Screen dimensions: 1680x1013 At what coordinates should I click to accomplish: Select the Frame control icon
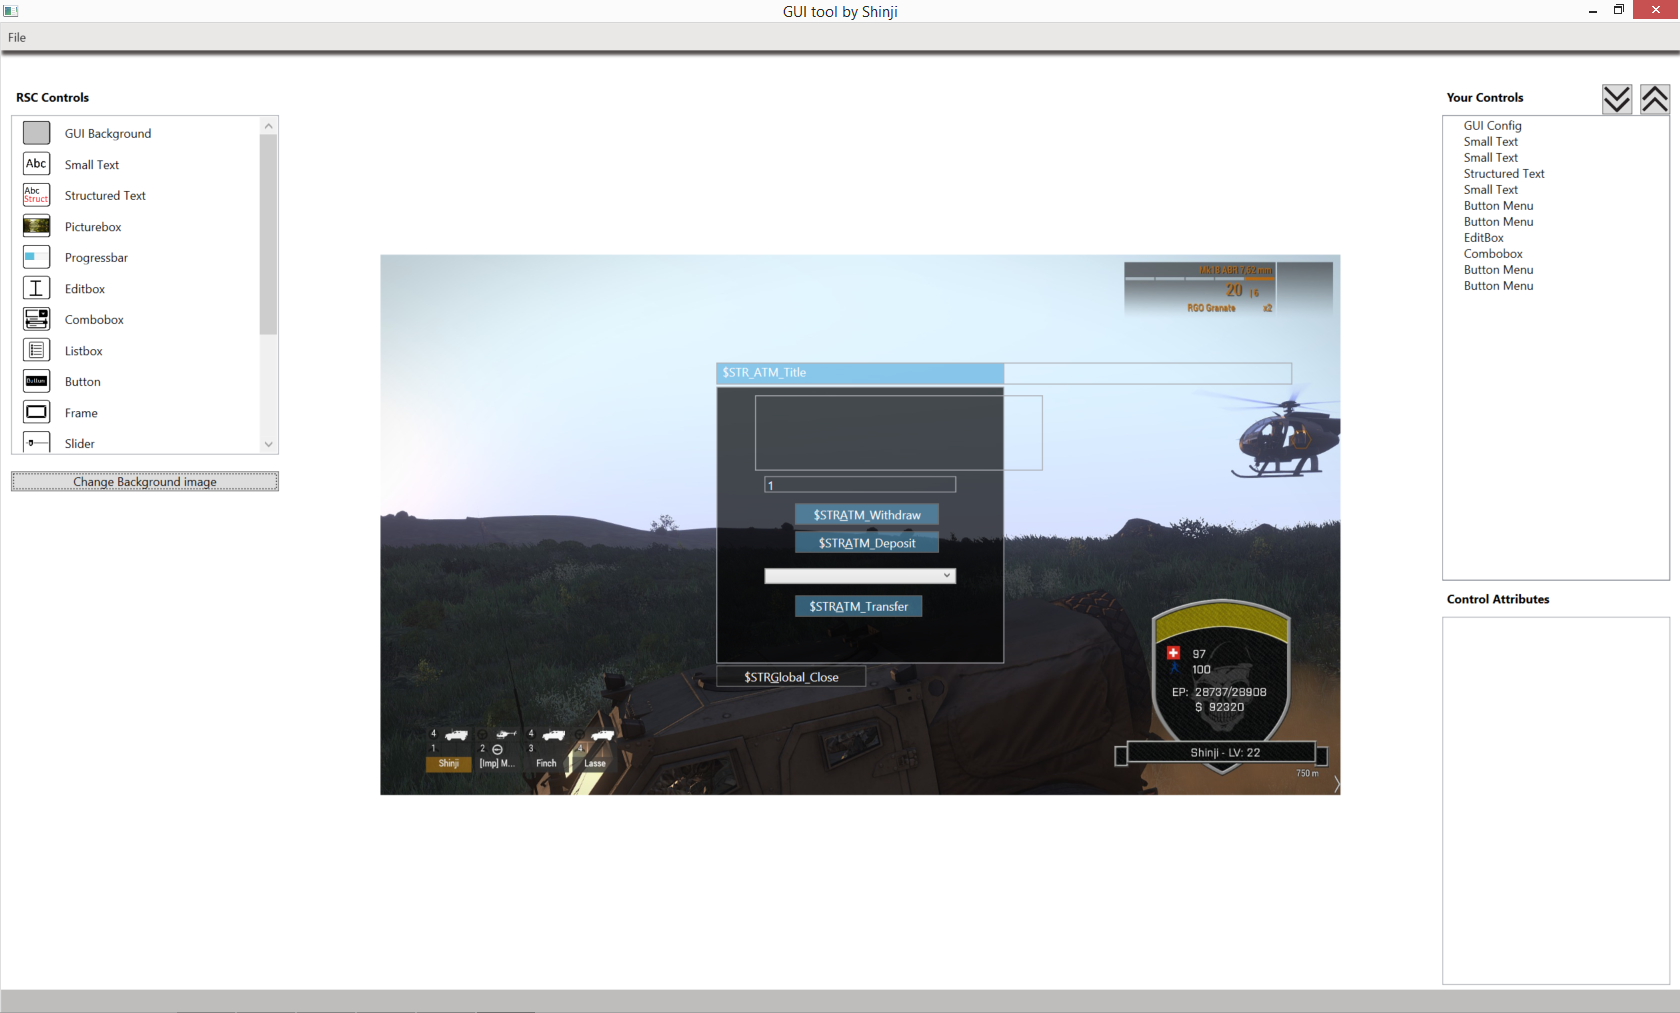click(36, 412)
